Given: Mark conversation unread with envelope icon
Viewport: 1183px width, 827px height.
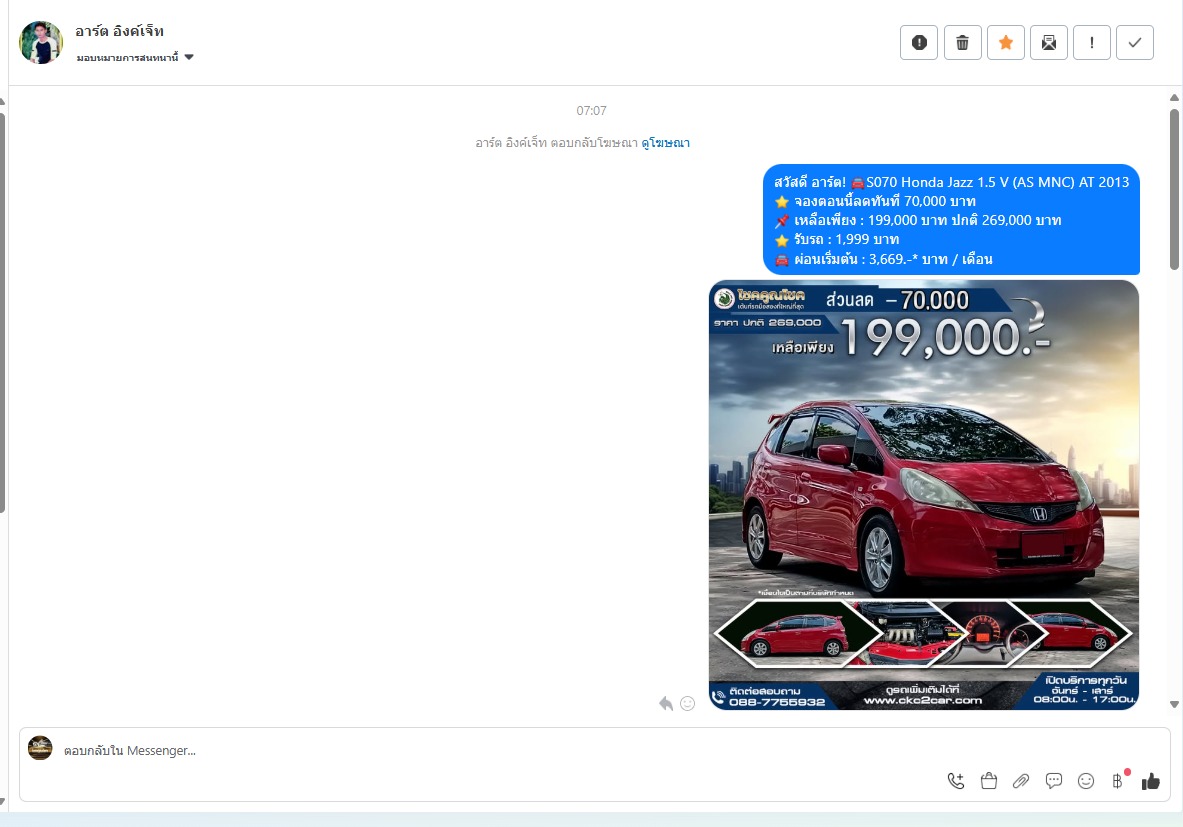Looking at the screenshot, I should point(1049,42).
